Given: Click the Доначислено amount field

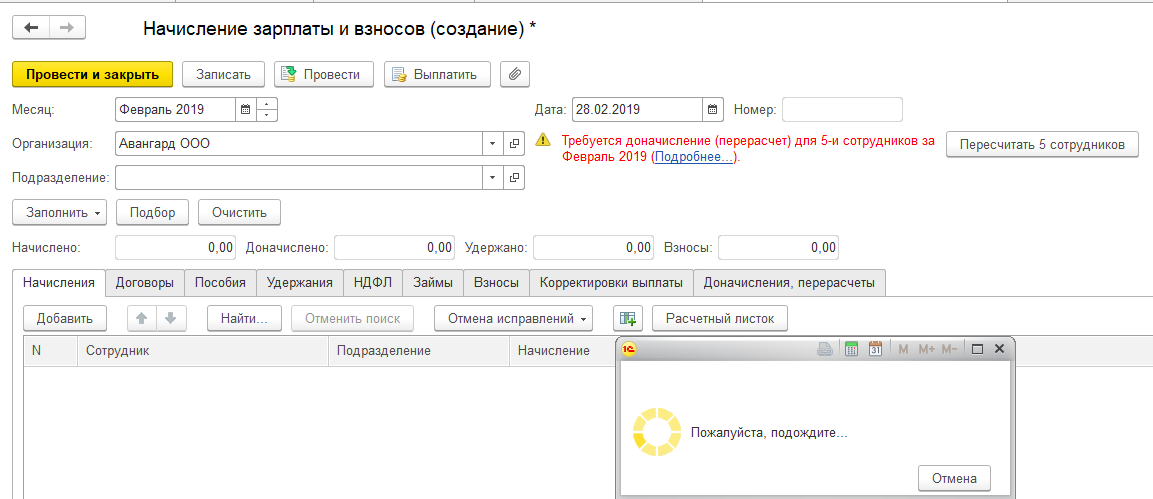Looking at the screenshot, I should click(x=394, y=248).
